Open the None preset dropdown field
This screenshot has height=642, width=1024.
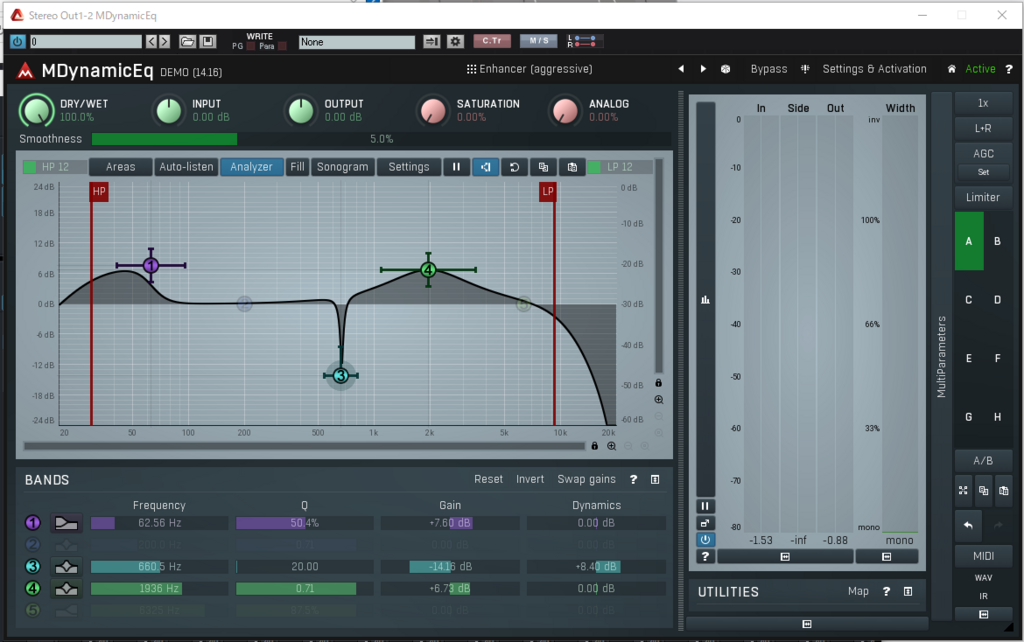[x=357, y=42]
